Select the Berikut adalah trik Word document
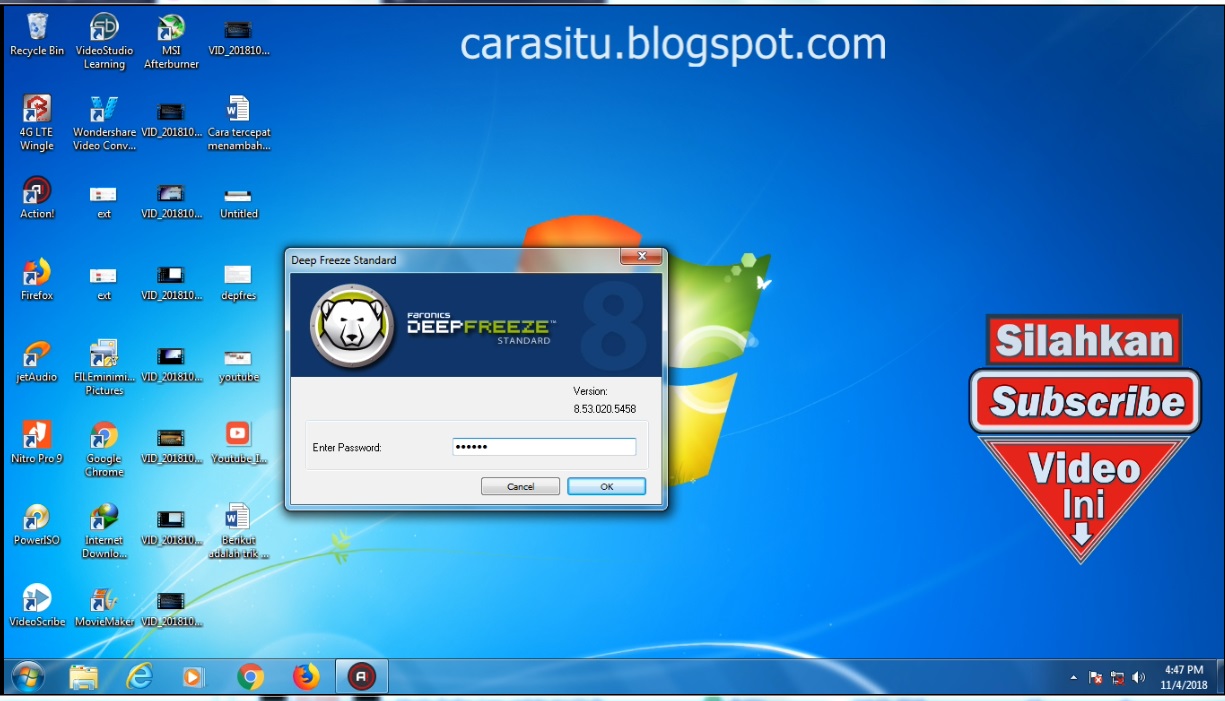1225x701 pixels. point(238,532)
